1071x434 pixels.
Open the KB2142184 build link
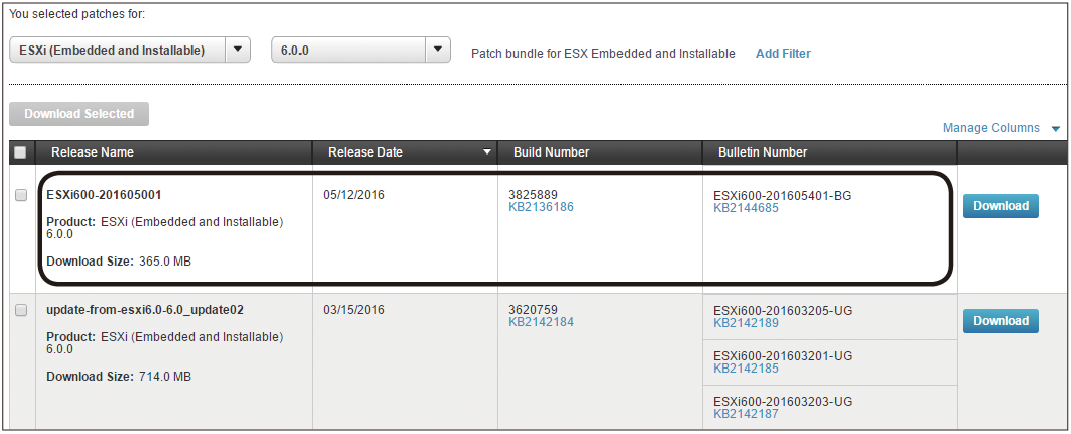(x=541, y=323)
